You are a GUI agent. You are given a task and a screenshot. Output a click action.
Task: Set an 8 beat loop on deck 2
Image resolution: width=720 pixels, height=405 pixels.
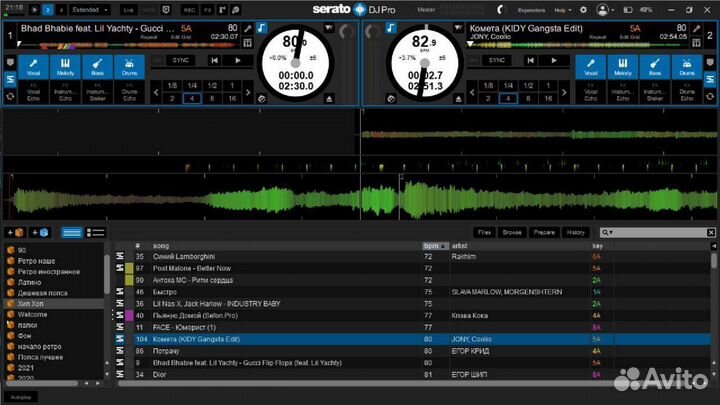coord(528,98)
